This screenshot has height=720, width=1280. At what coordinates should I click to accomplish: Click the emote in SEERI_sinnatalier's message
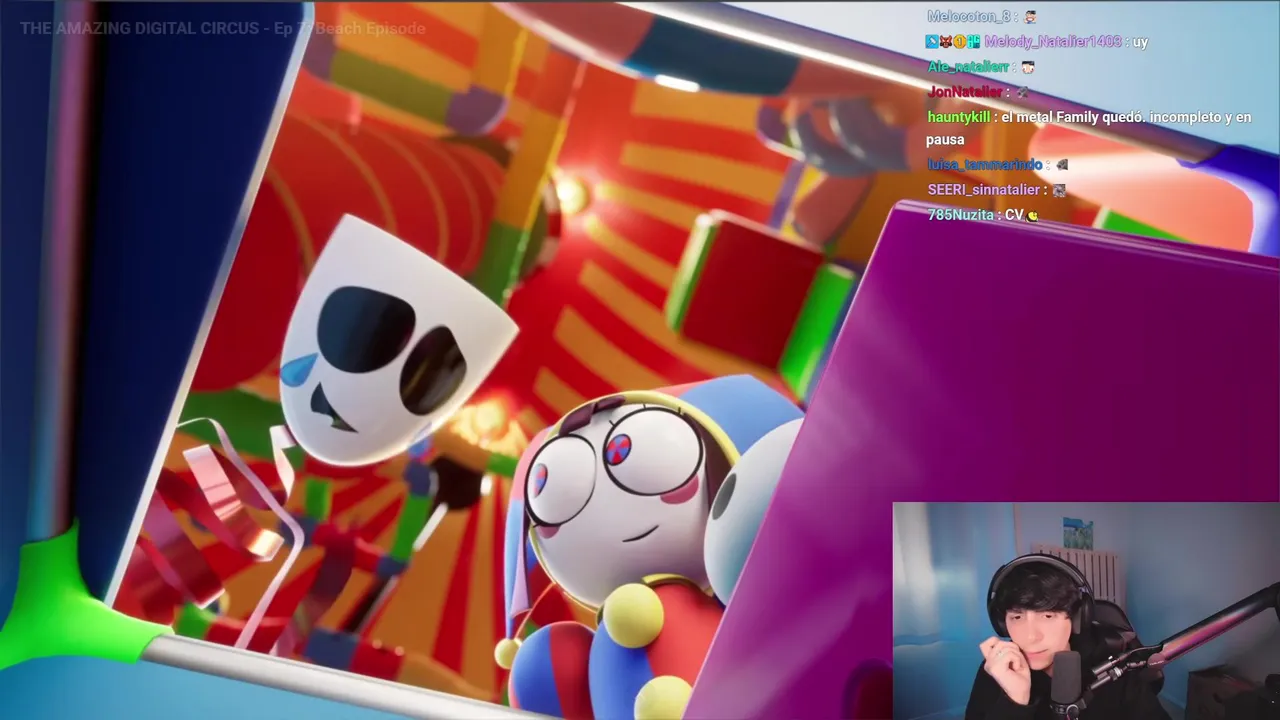pos(1059,190)
